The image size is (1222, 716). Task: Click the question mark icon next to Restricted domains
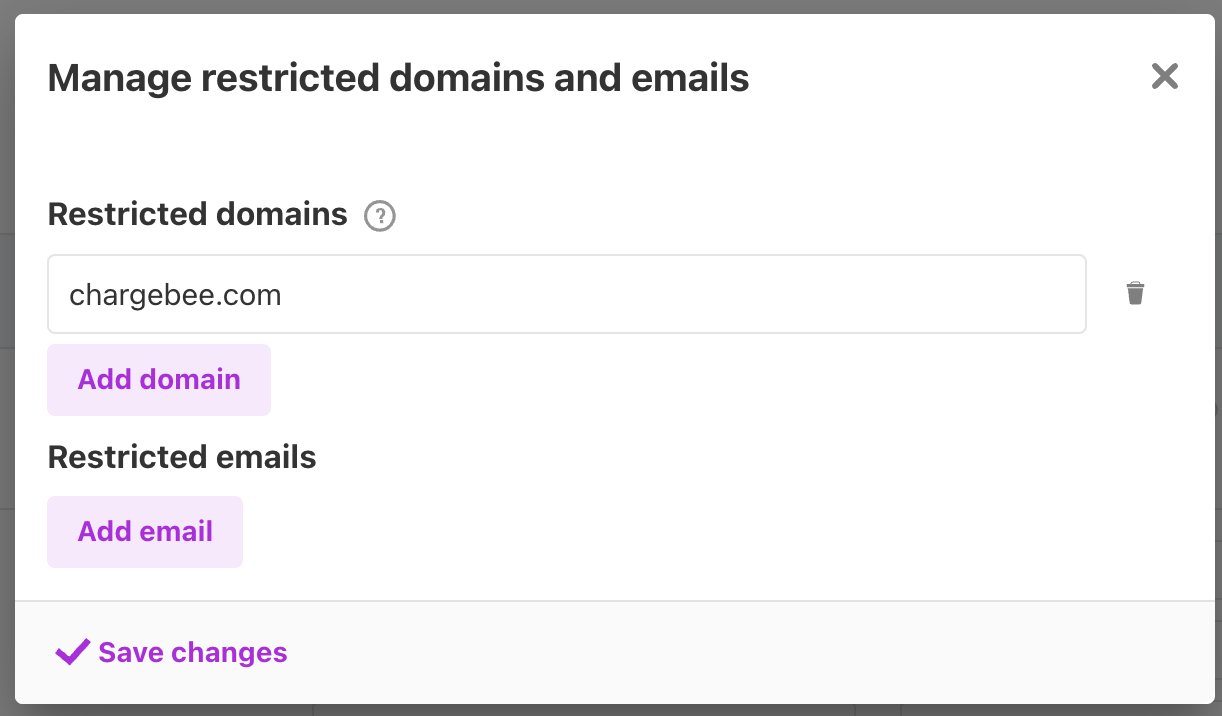coord(380,216)
